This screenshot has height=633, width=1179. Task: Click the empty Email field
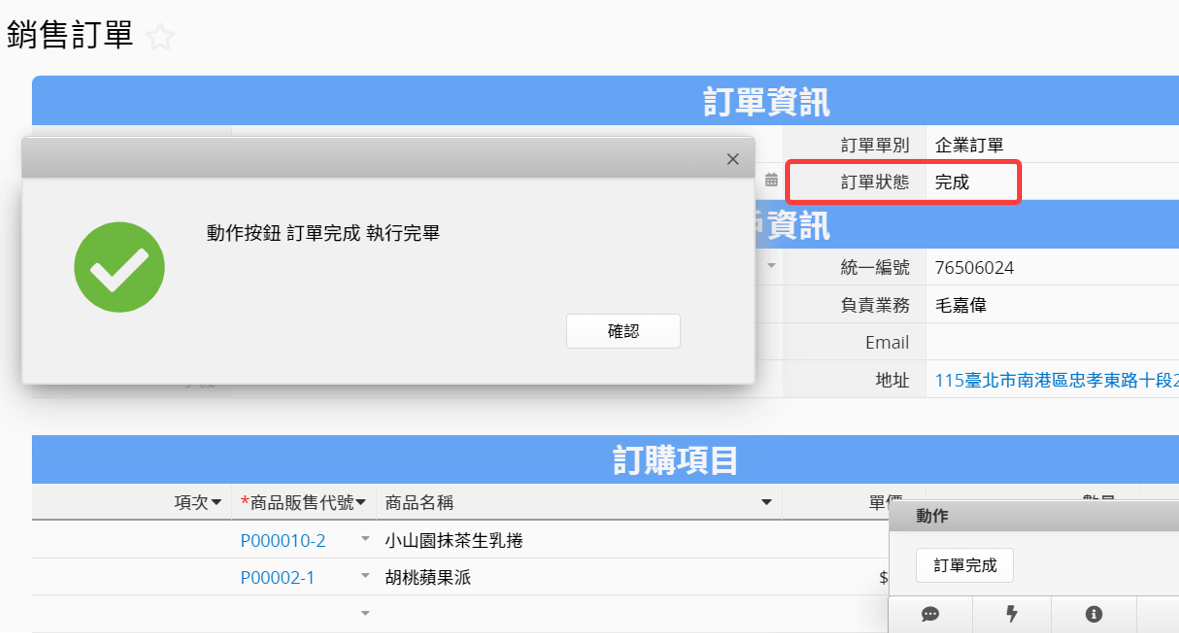[1050, 342]
